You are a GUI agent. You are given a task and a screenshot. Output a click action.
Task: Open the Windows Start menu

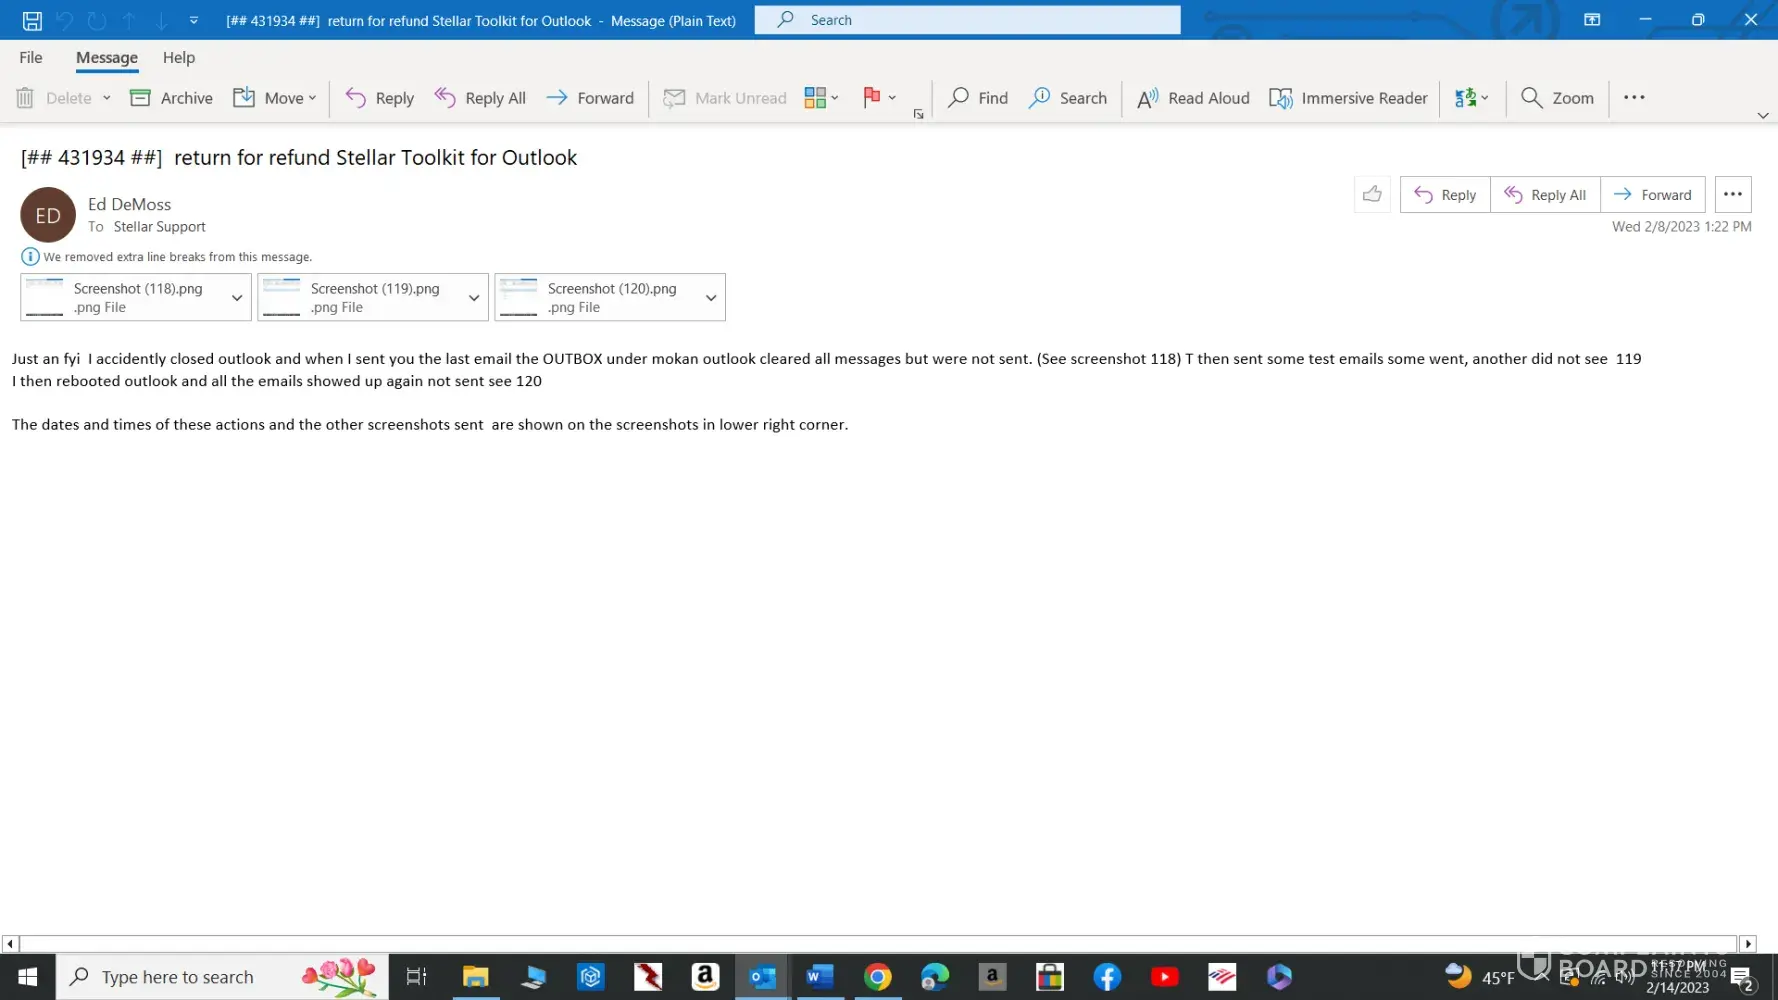pos(28,977)
